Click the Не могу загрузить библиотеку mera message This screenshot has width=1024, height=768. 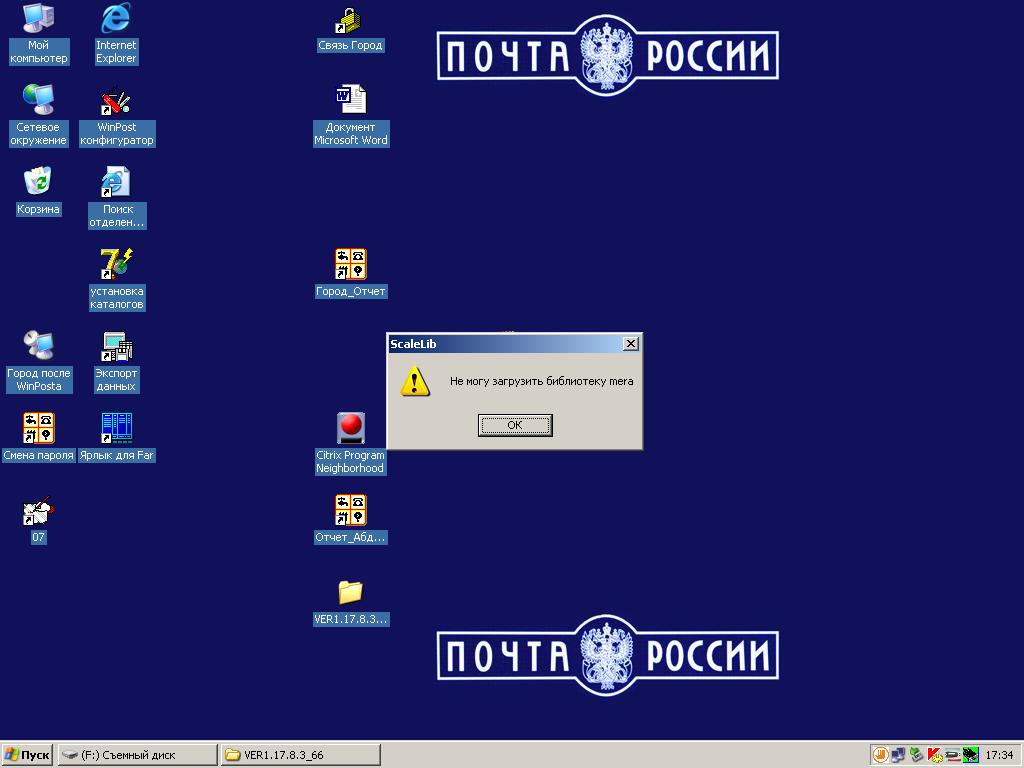(x=541, y=381)
